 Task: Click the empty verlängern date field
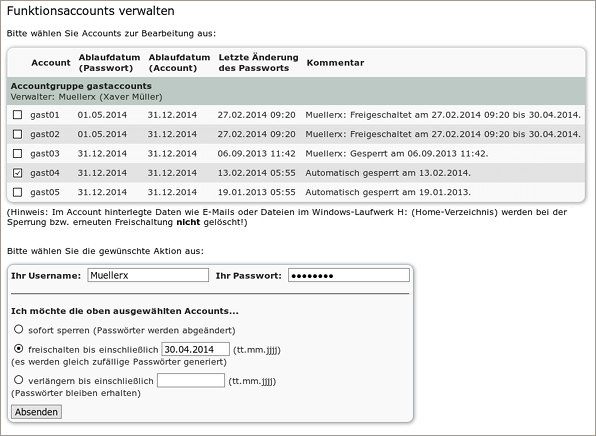coord(191,380)
